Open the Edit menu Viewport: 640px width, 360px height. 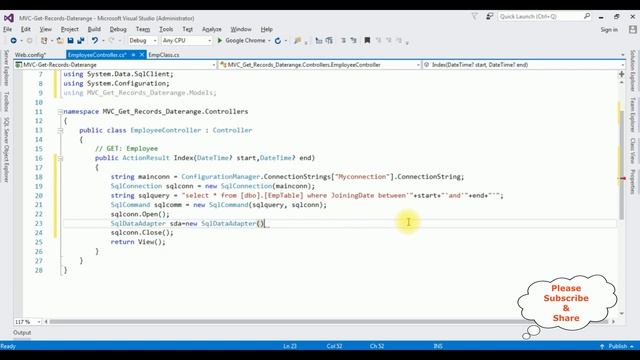pos(26,29)
